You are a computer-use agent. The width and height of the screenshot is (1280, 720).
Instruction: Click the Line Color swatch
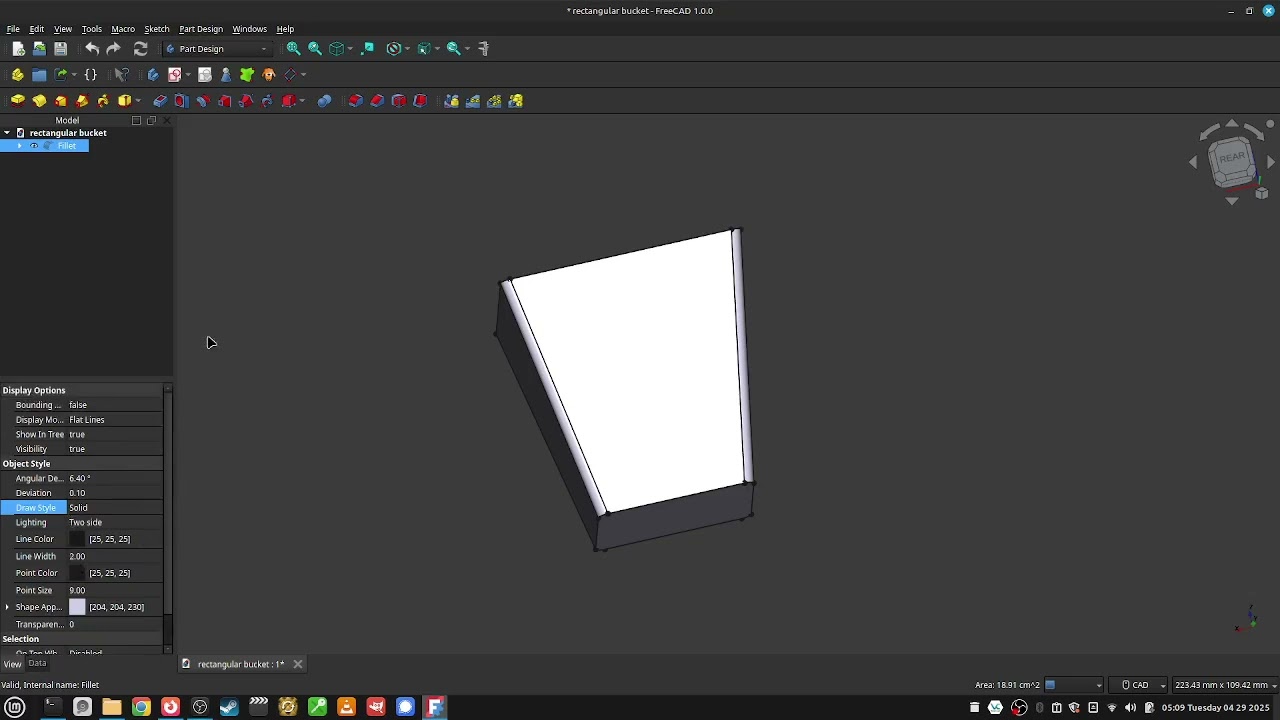pos(77,539)
